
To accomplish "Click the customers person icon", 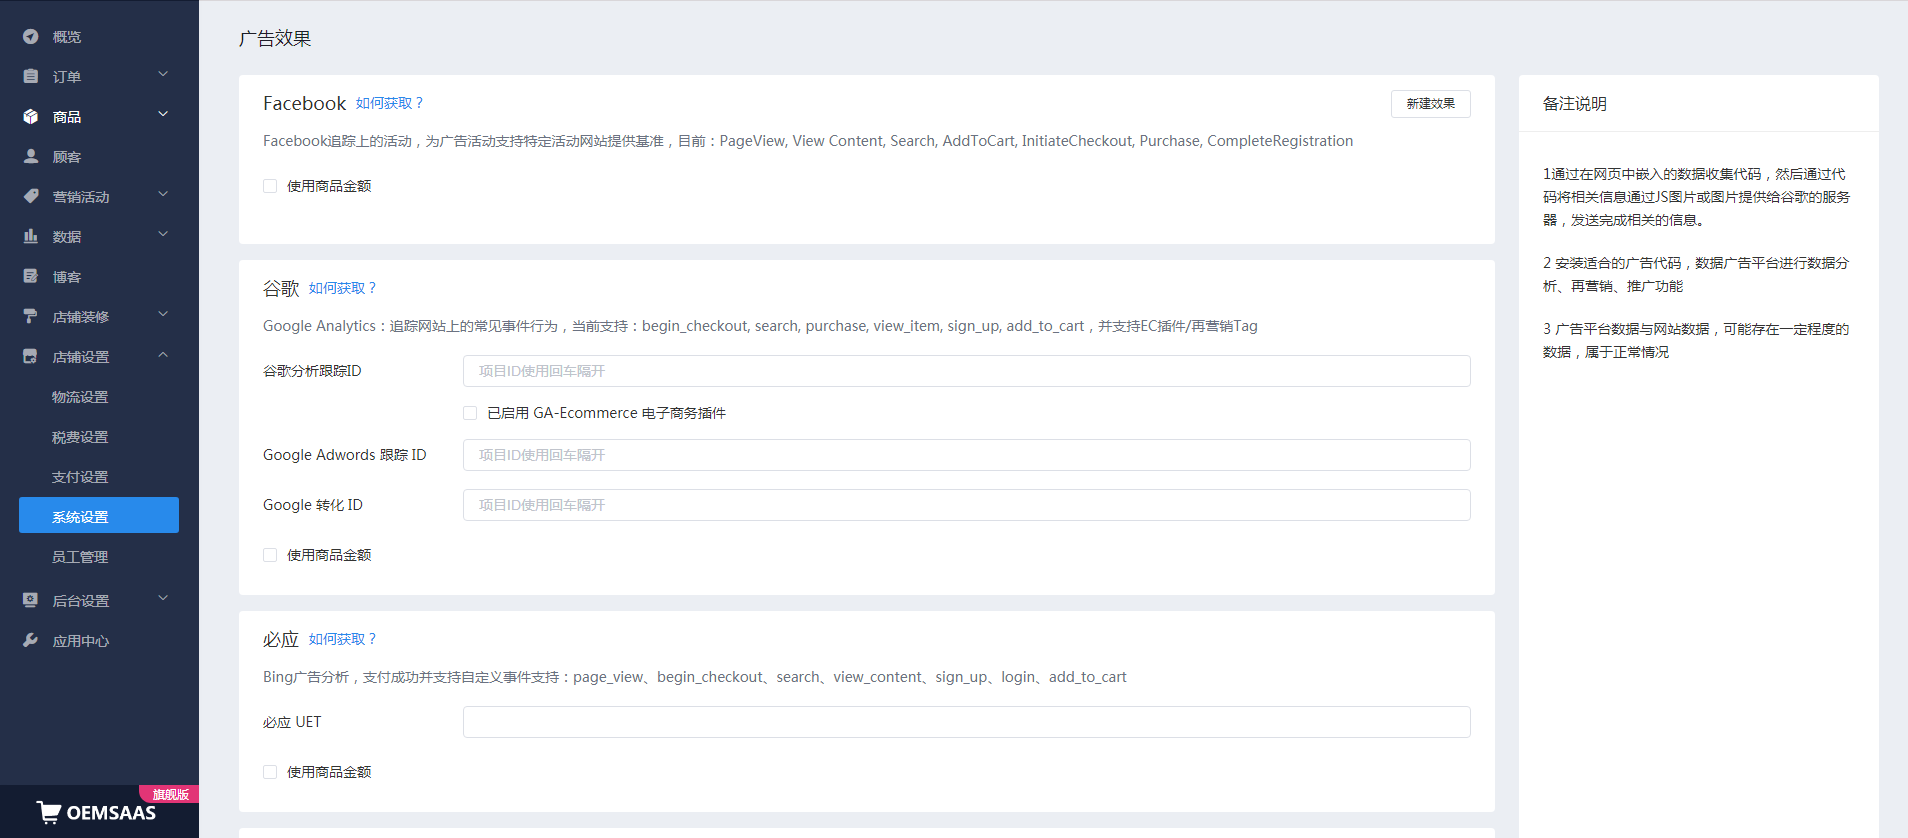I will pyautogui.click(x=31, y=157).
